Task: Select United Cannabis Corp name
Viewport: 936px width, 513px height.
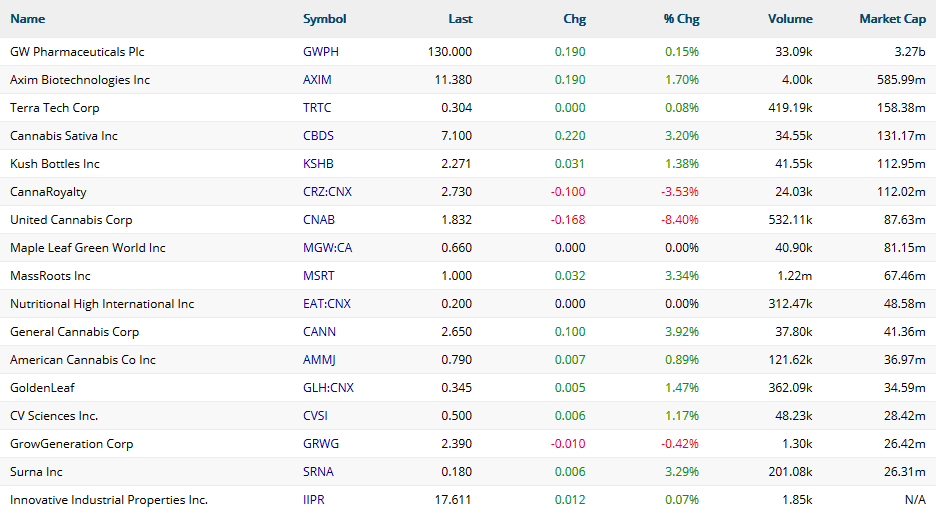Action: point(71,220)
